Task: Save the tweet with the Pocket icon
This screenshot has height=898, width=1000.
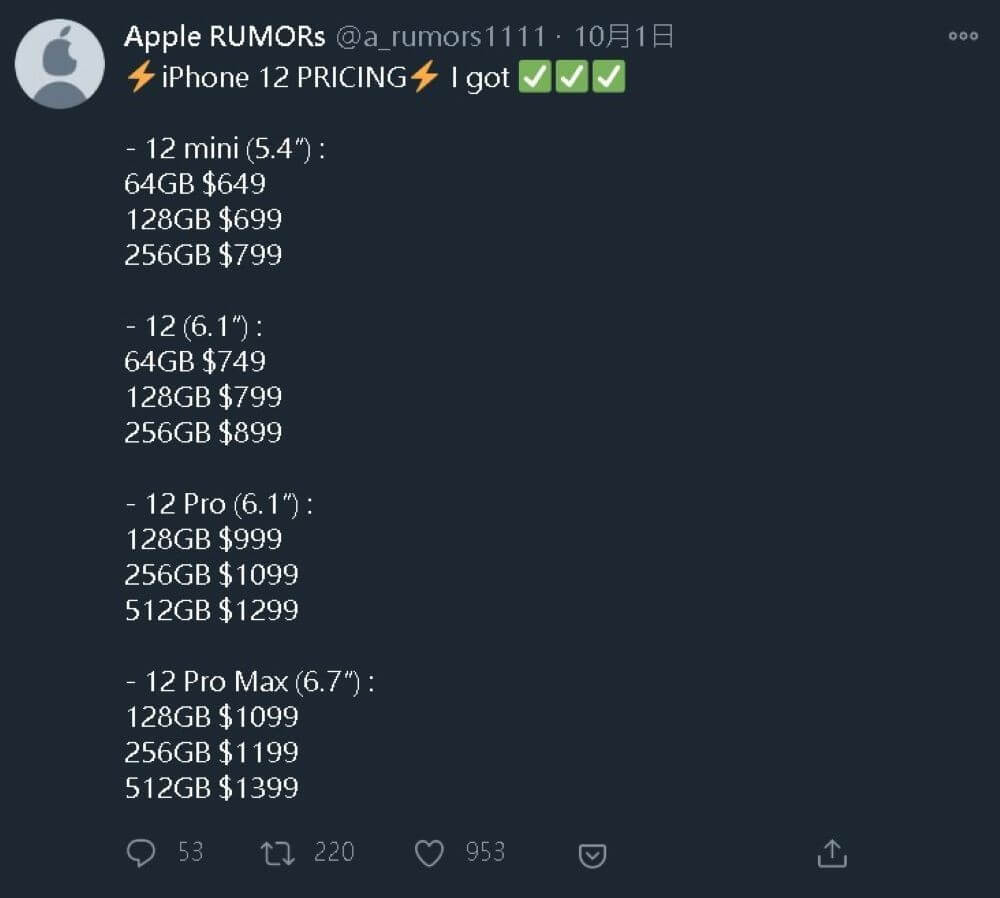Action: coord(593,856)
